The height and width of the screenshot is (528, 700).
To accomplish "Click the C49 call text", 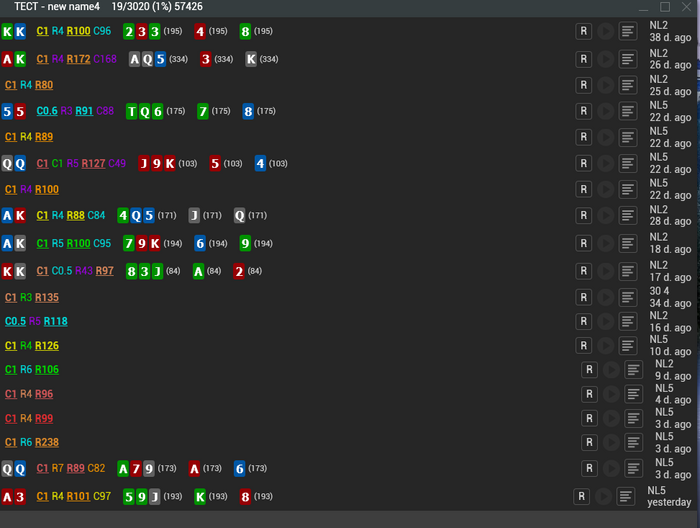I will [117, 163].
